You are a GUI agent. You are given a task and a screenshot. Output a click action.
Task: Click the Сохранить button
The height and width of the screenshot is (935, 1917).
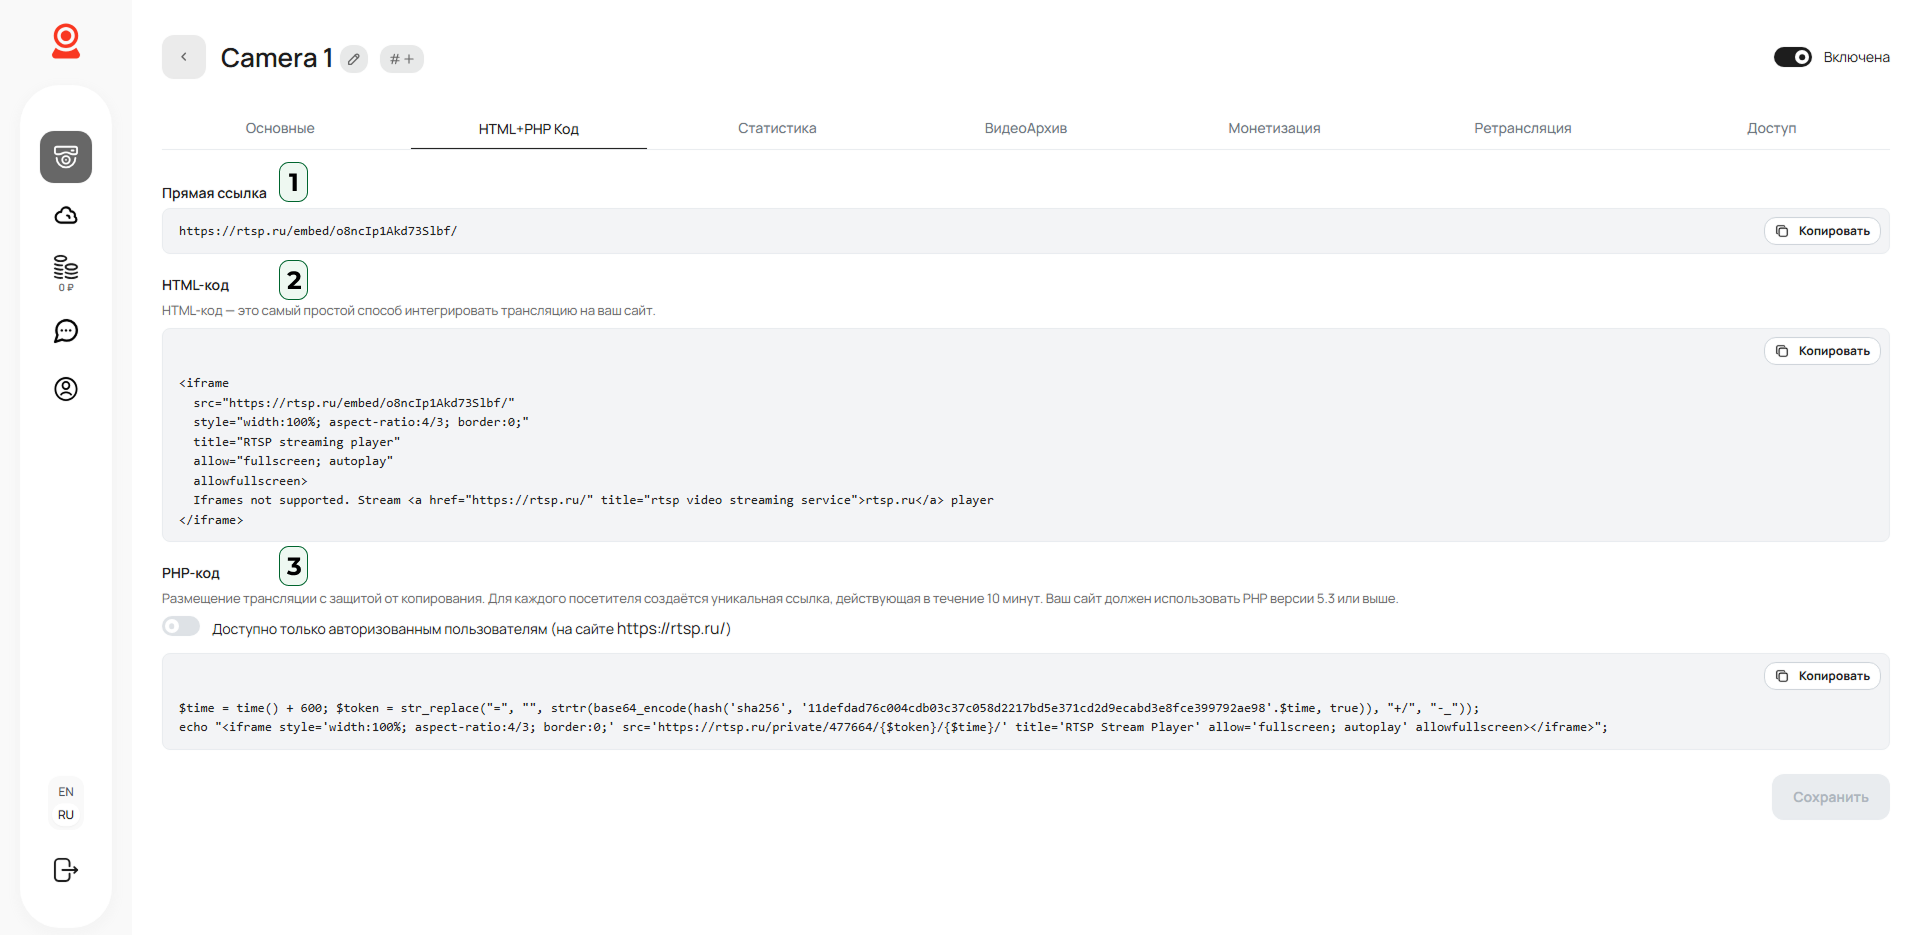(1830, 797)
